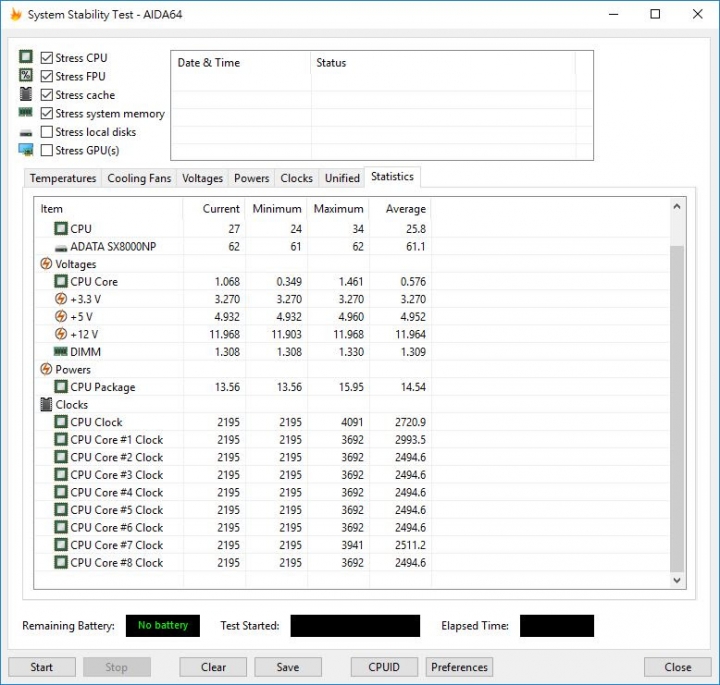Click the CPU temperature row chip icon
This screenshot has width=720, height=685.
click(x=61, y=228)
